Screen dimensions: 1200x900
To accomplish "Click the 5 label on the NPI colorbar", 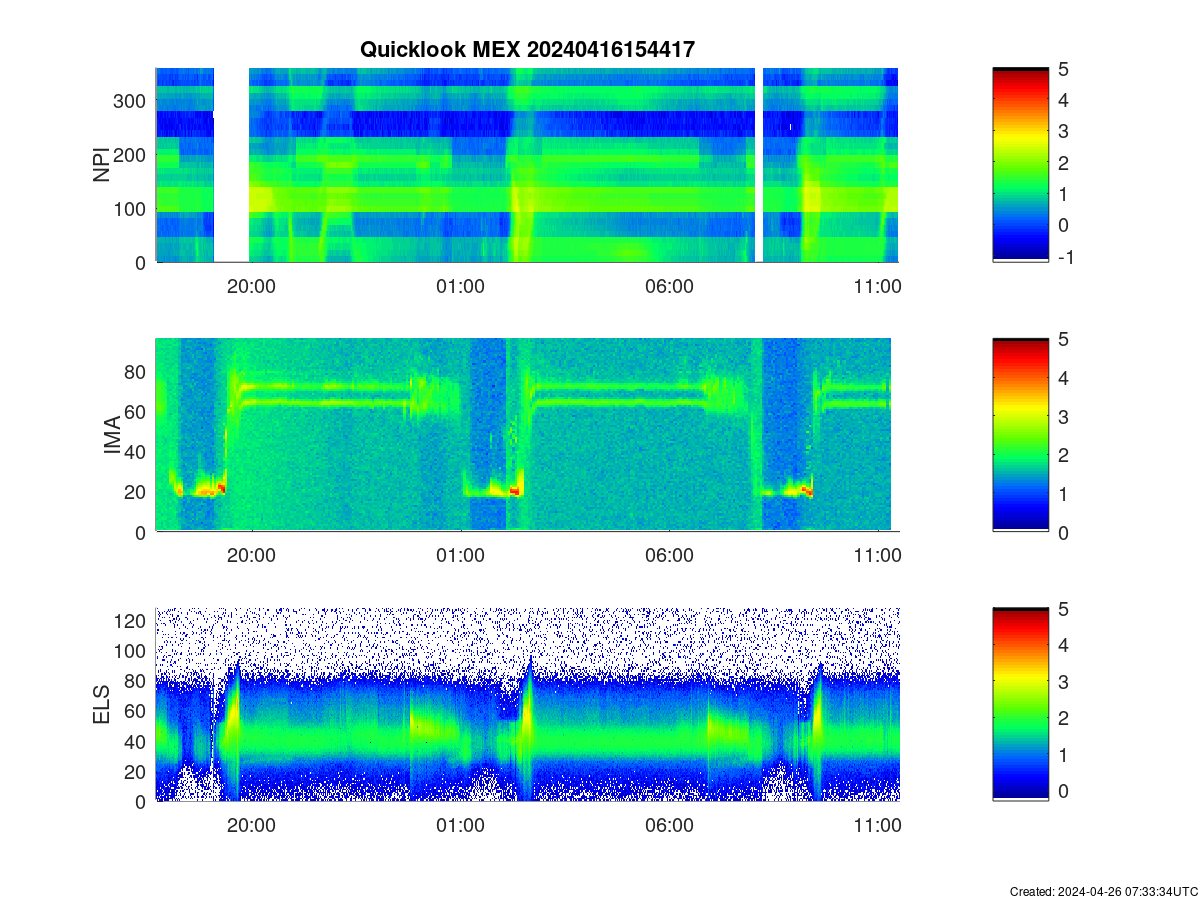I will pos(1064,69).
